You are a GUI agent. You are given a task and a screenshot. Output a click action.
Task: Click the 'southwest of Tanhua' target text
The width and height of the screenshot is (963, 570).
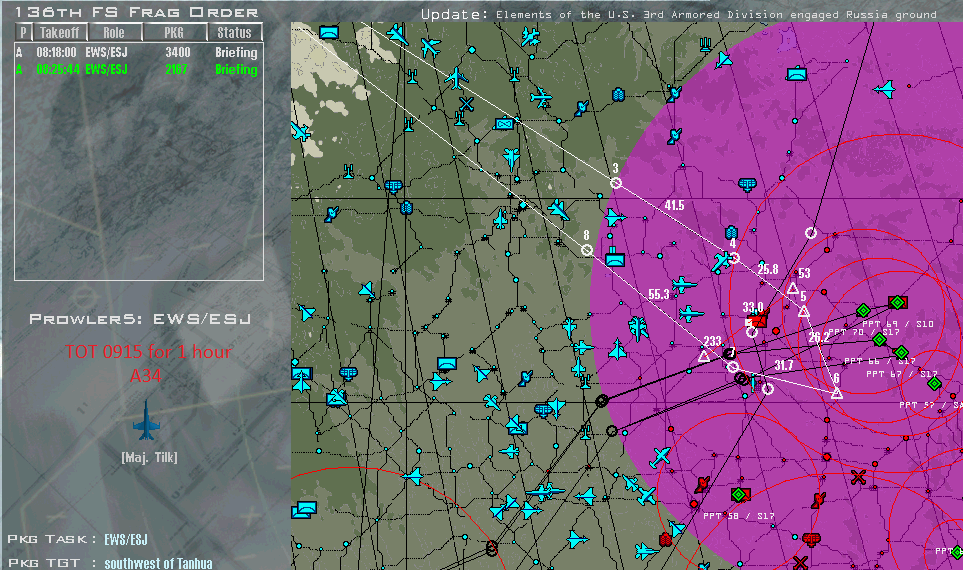(158, 563)
